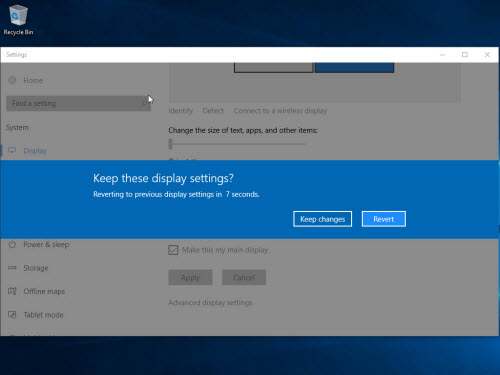Click the Offline maps icon
Screen dimensions: 500x375
[x=12, y=291]
